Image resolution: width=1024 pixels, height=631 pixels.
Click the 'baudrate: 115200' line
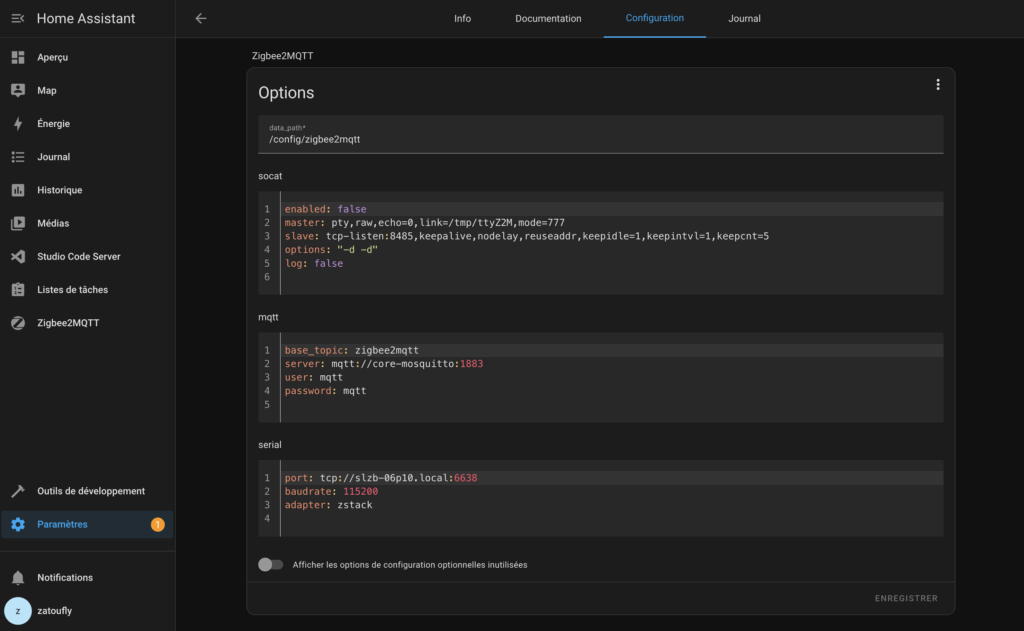click(x=612, y=491)
